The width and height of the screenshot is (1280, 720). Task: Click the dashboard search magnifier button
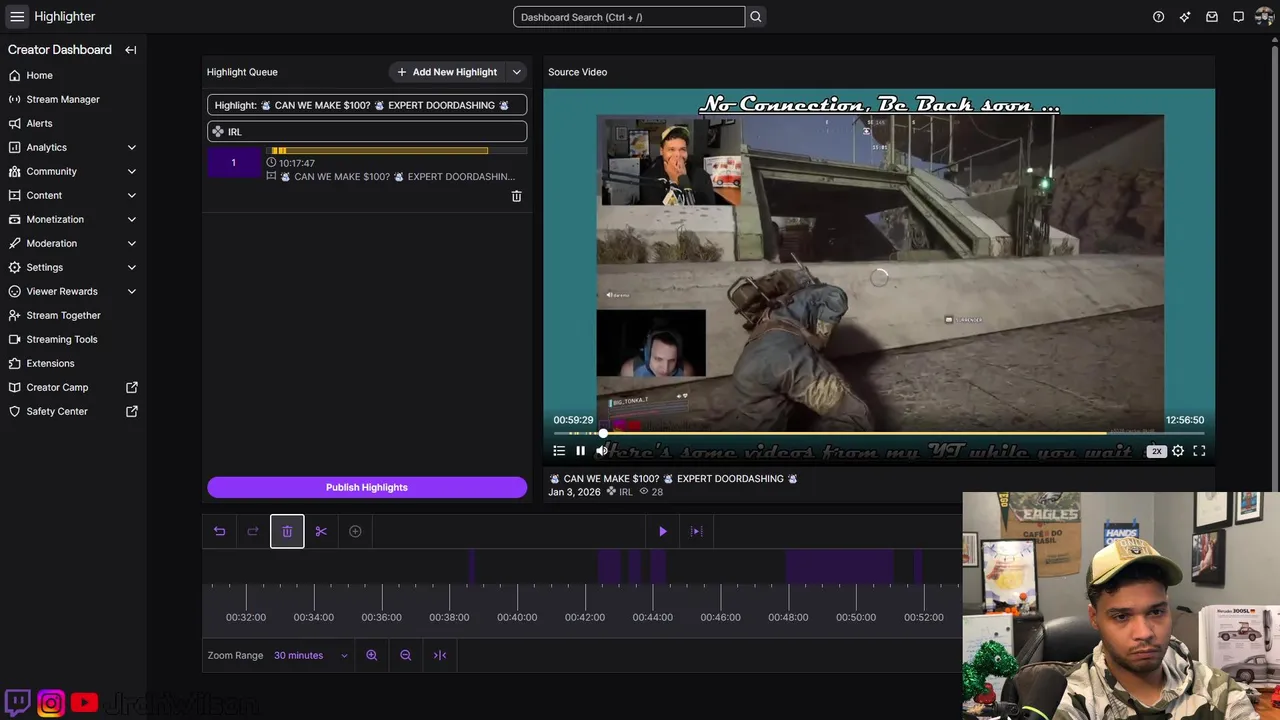pyautogui.click(x=756, y=17)
